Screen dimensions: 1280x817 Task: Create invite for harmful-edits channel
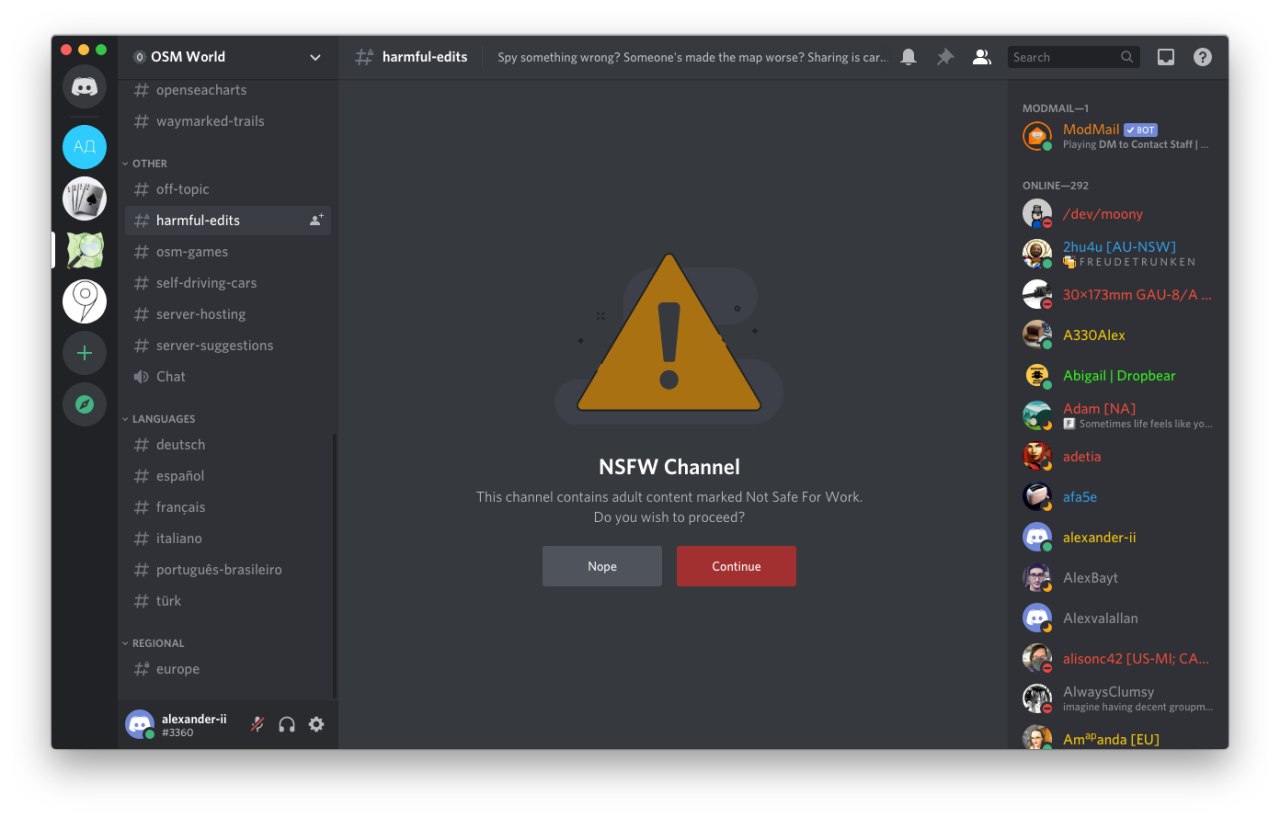316,220
